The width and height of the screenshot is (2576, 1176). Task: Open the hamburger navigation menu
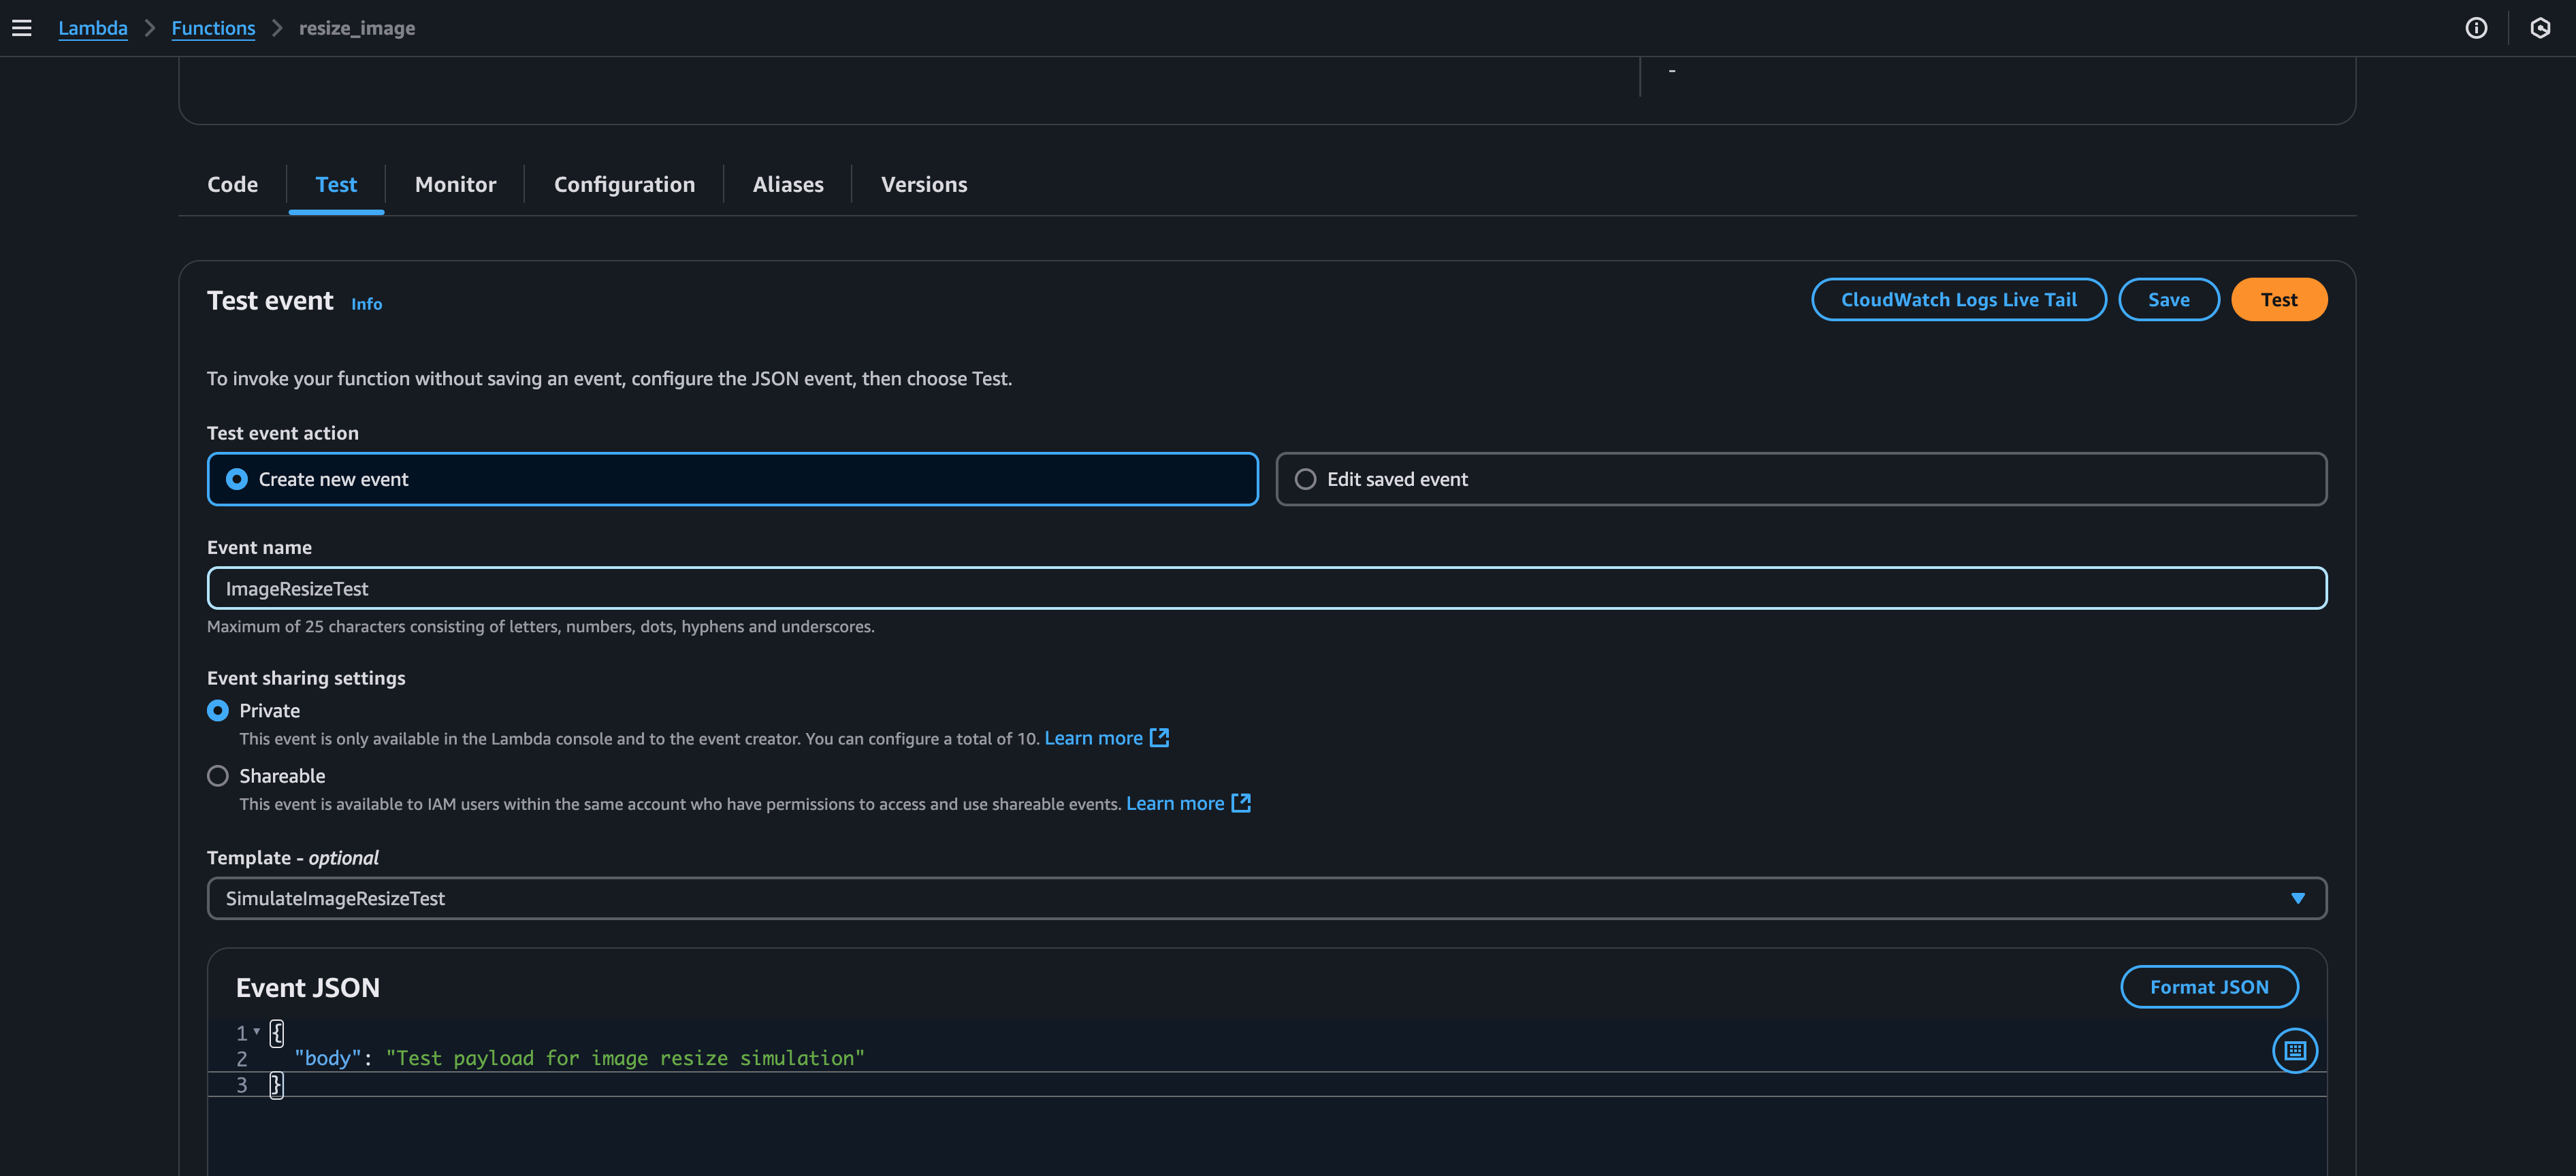coord(22,28)
